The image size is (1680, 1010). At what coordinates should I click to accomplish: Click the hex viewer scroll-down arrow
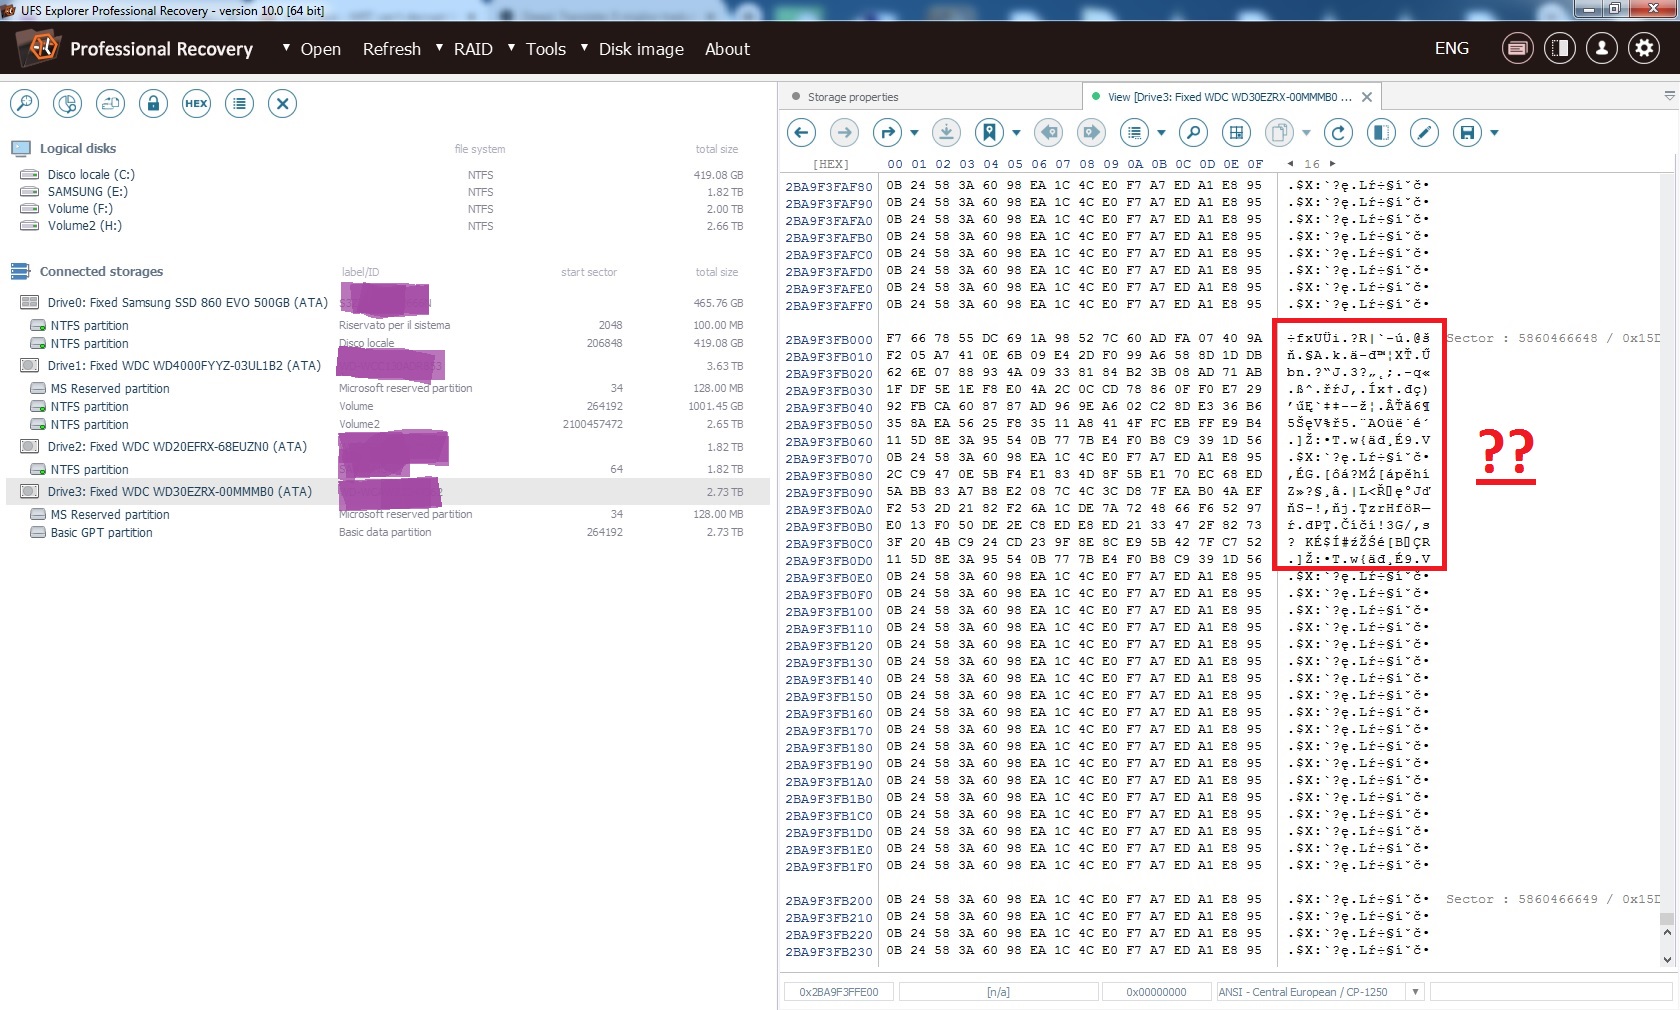pyautogui.click(x=1667, y=960)
